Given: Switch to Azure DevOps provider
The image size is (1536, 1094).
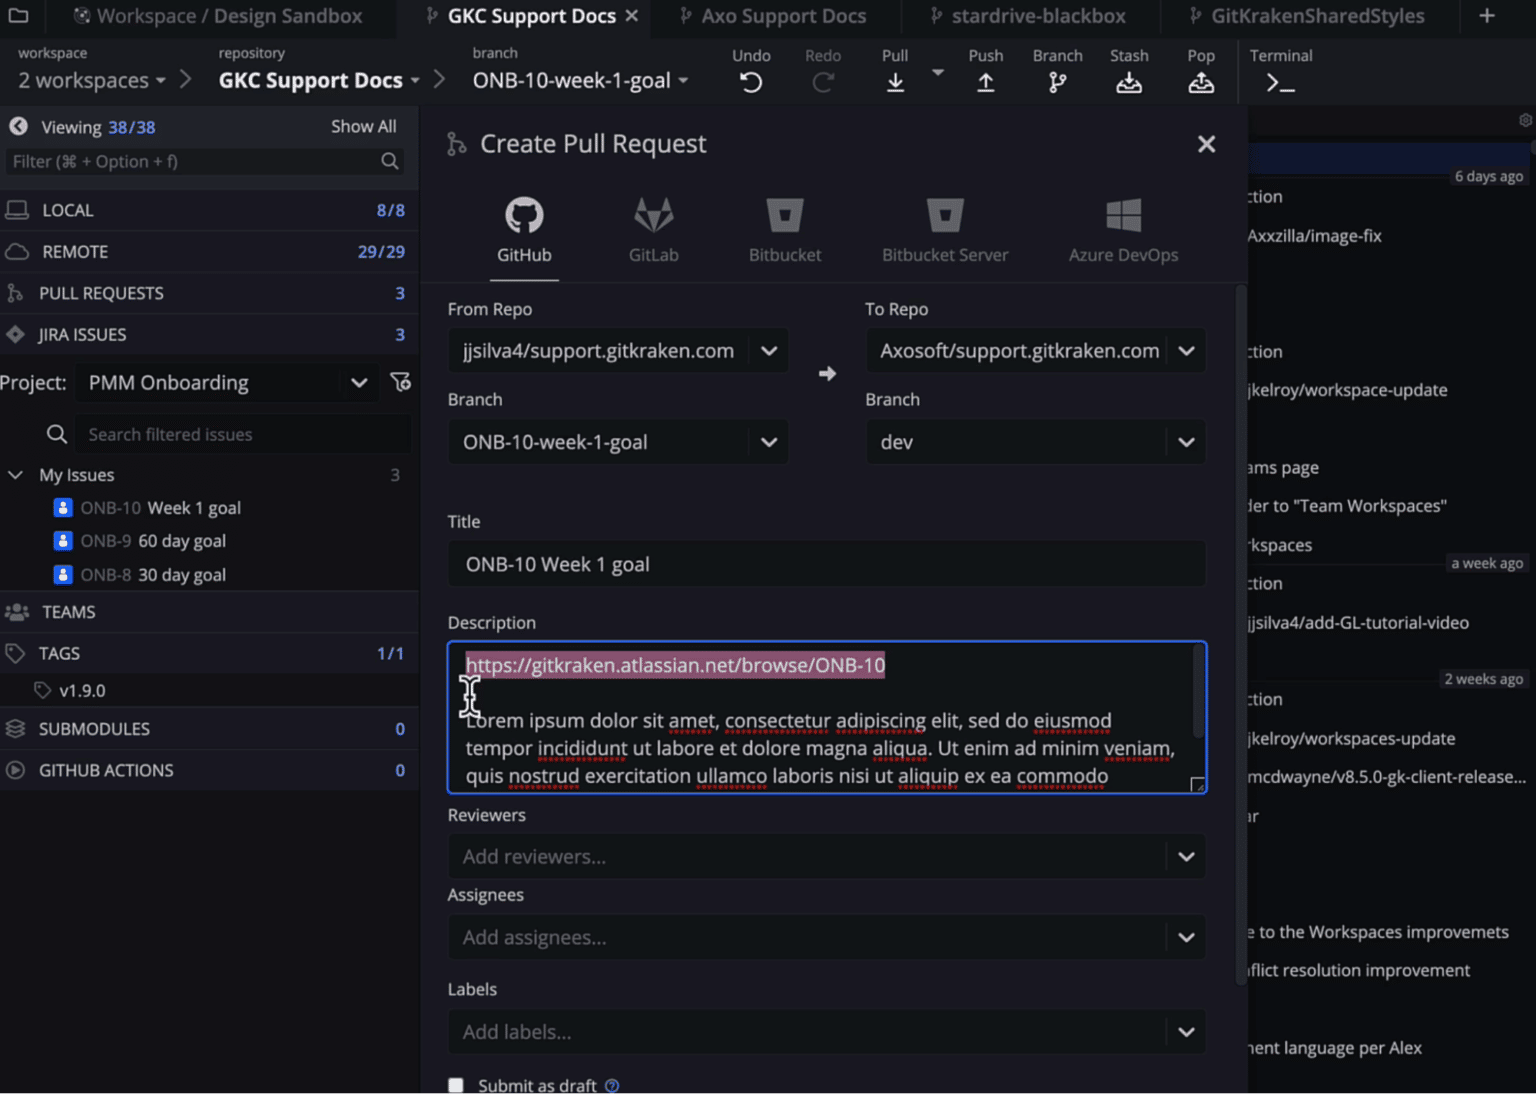Looking at the screenshot, I should tap(1123, 230).
